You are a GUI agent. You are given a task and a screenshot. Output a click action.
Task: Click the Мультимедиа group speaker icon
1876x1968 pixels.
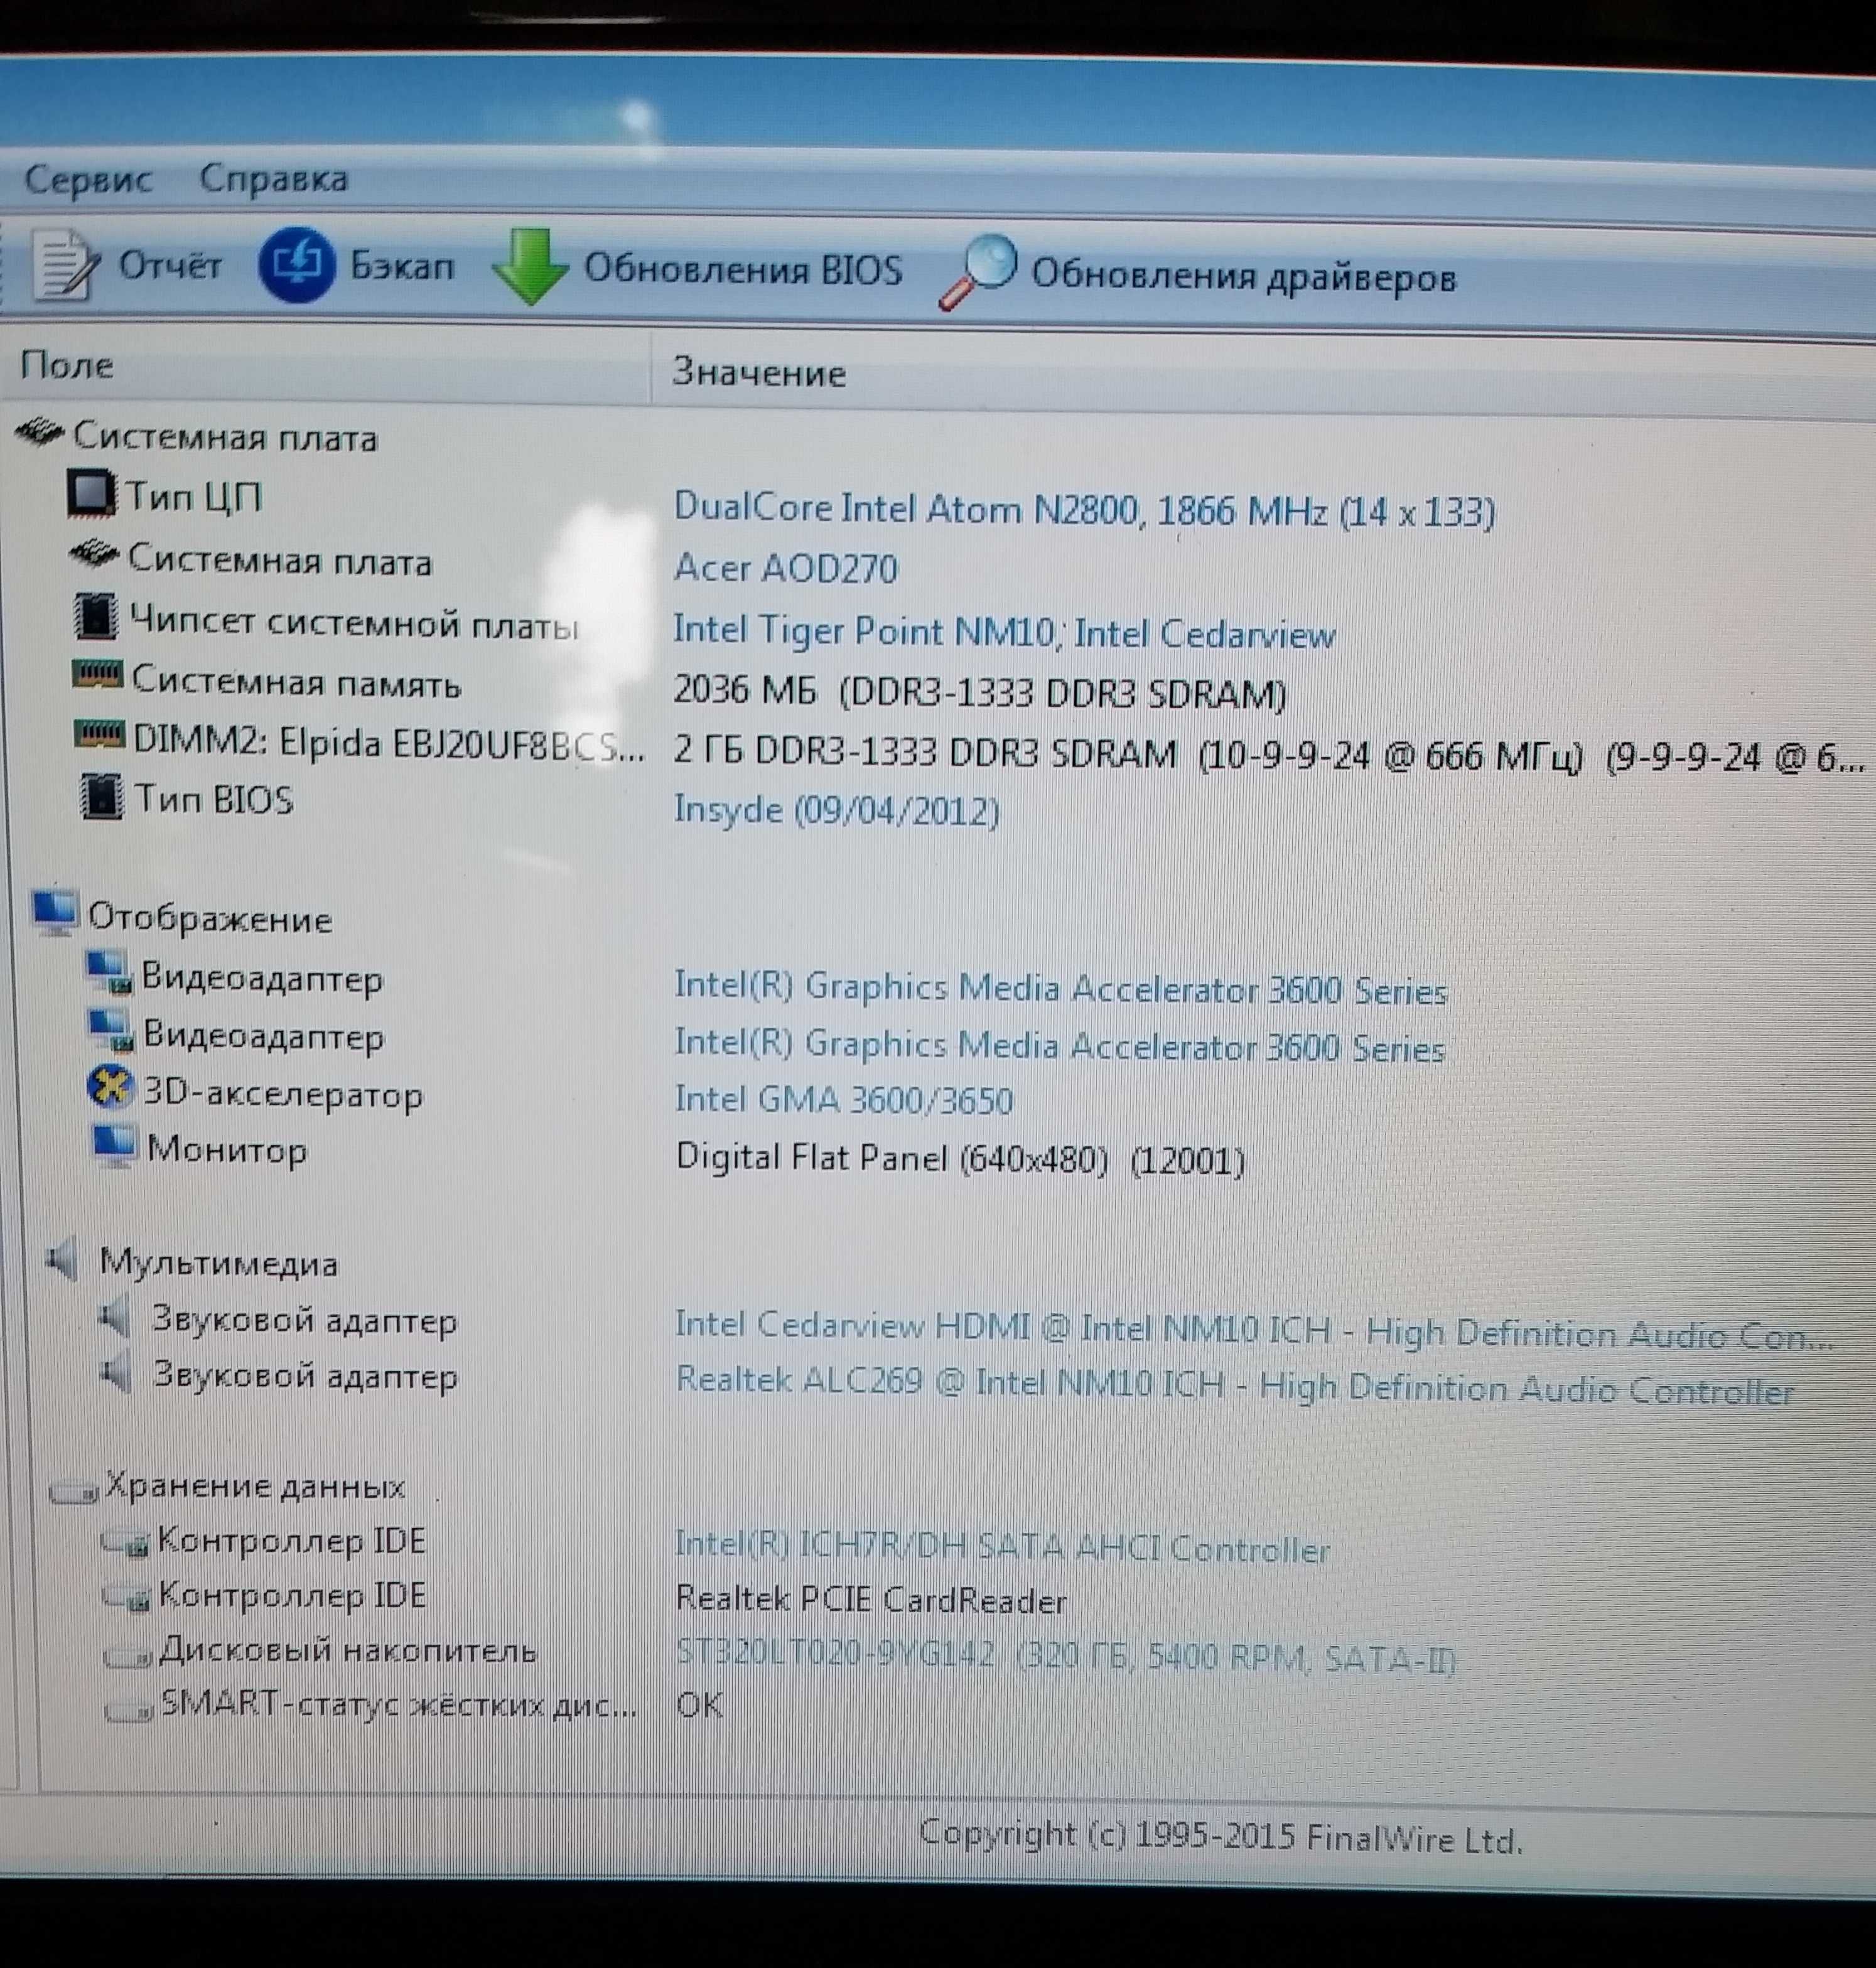coord(63,1259)
